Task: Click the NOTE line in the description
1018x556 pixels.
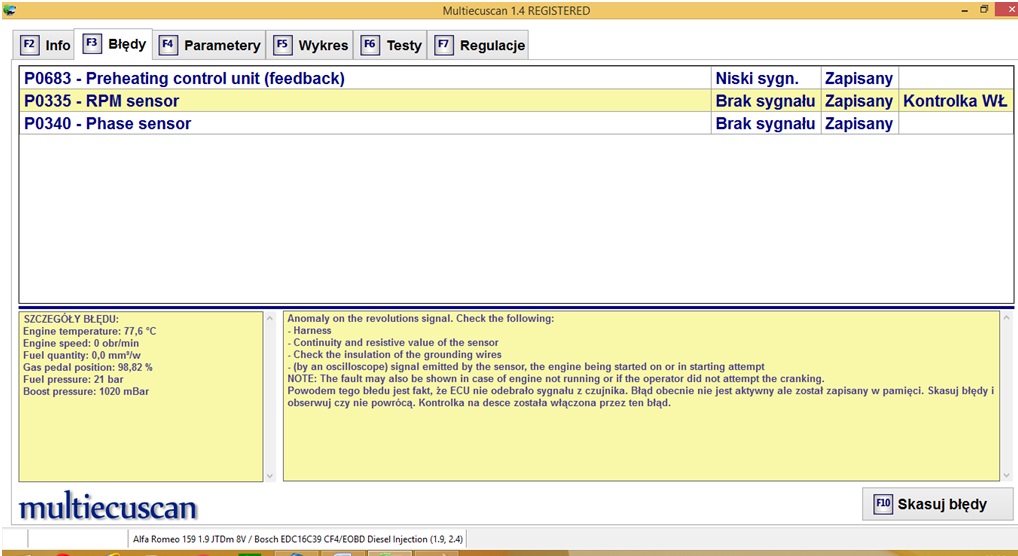Action: pyautogui.click(x=556, y=379)
